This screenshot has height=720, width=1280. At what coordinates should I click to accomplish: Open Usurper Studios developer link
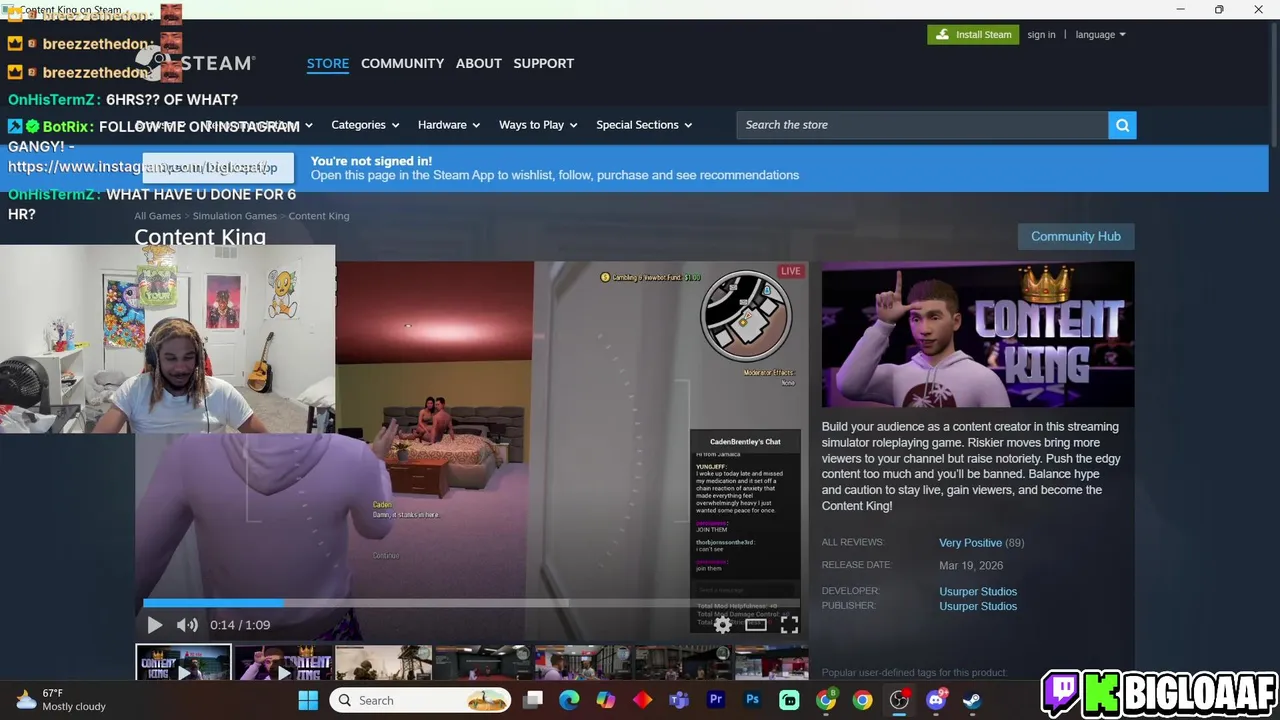(978, 591)
